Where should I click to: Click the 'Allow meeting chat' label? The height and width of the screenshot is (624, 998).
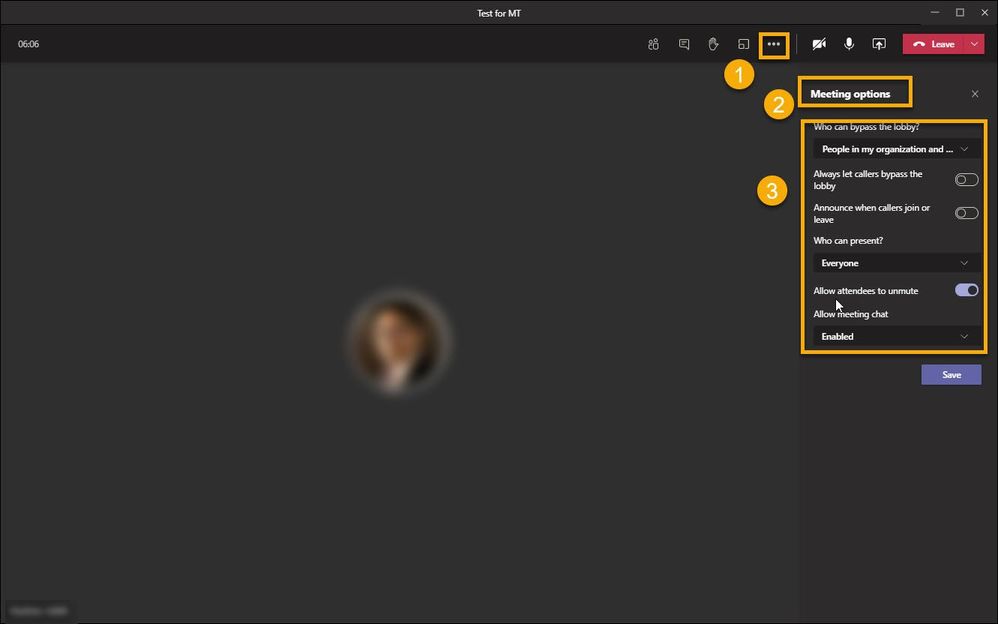tap(850, 314)
